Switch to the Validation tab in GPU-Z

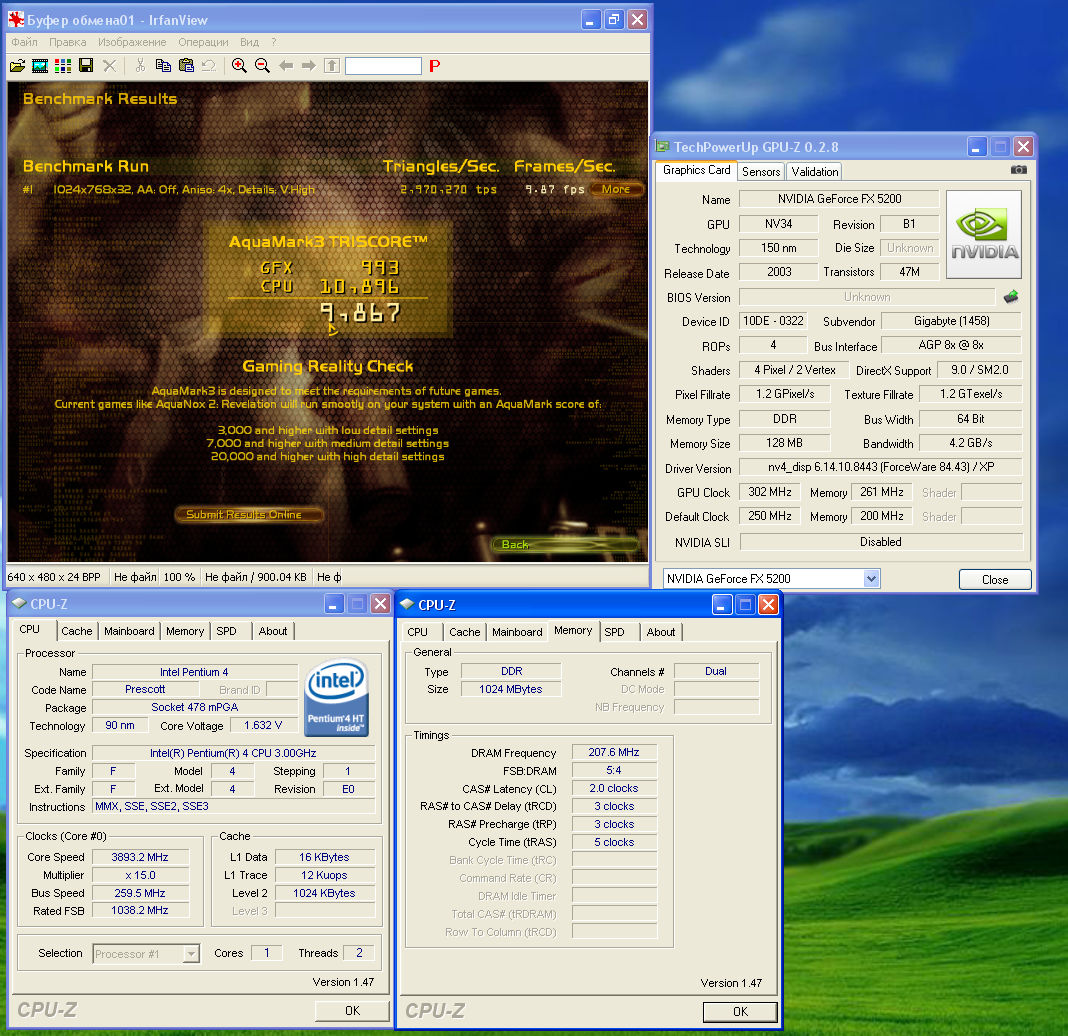(x=815, y=172)
